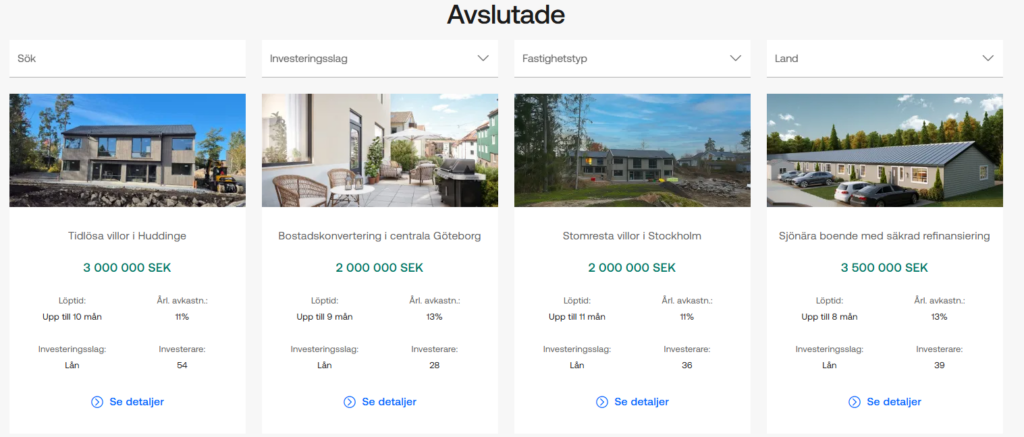Viewport: 1024px width, 437px height.
Task: Expand the Fastighetstyp dropdown chevron
Action: [735, 58]
